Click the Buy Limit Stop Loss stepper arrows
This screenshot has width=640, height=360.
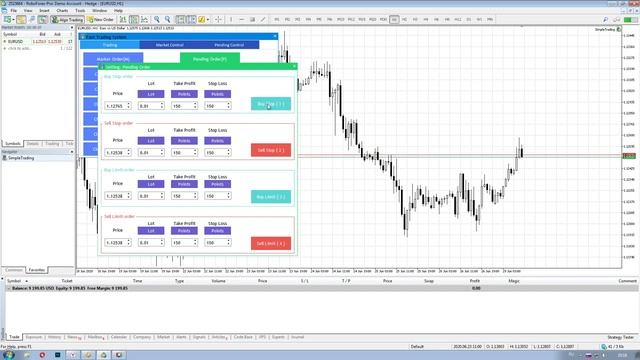pyautogui.click(x=229, y=196)
